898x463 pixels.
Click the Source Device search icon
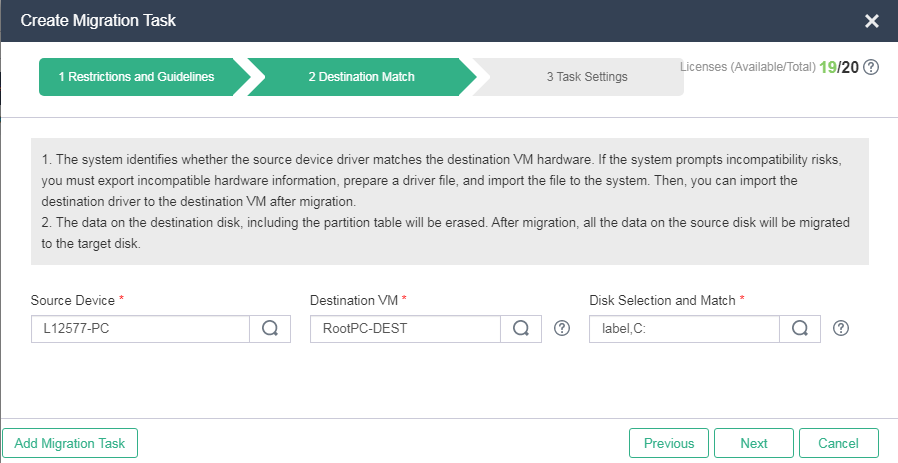[x=270, y=329]
